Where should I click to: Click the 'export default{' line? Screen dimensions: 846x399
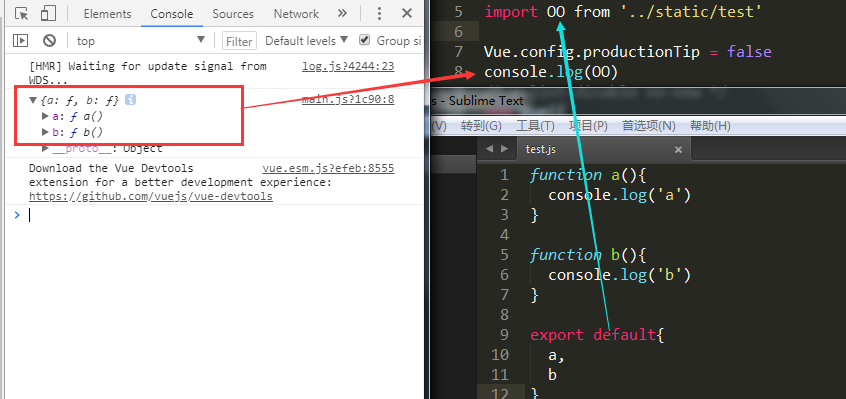(x=597, y=335)
